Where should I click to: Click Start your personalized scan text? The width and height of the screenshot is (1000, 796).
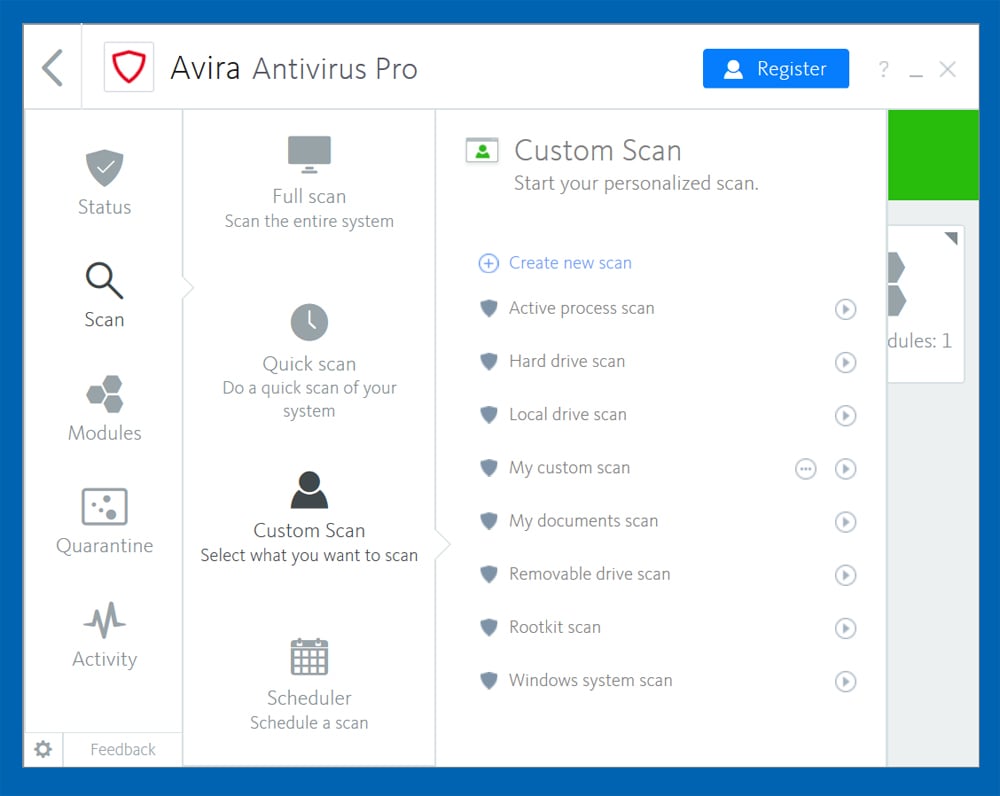pyautogui.click(x=636, y=184)
